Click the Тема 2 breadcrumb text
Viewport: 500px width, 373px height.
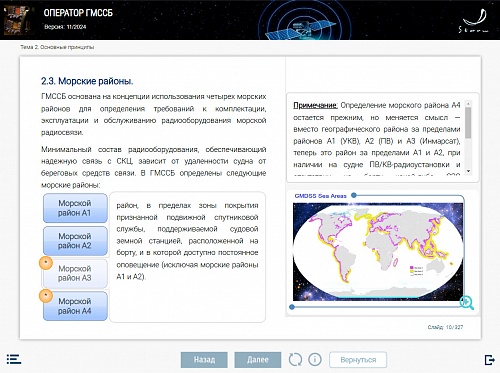coord(57,47)
